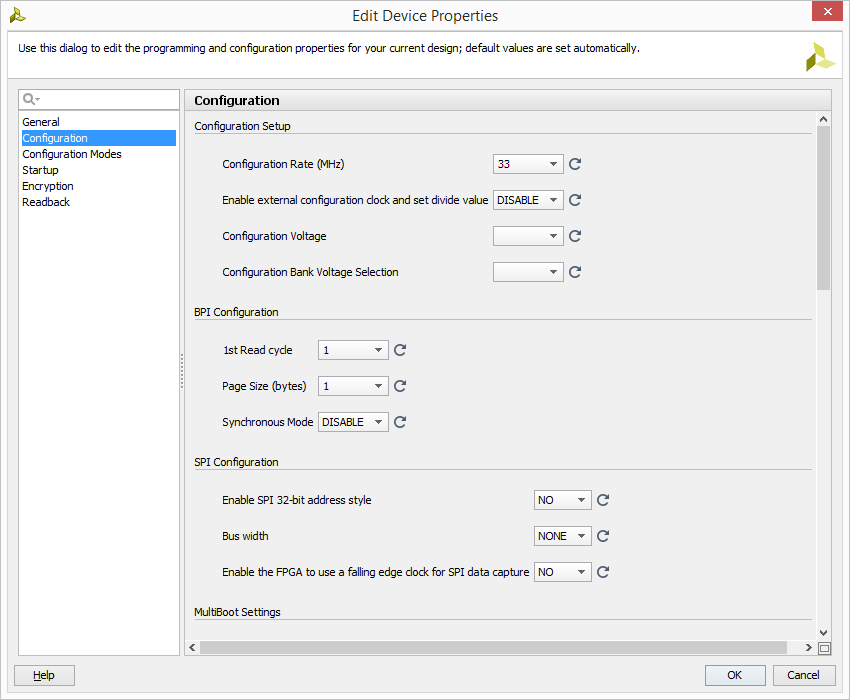Viewport: 850px width, 700px height.
Task: Click the search magnifier icon
Action: pyautogui.click(x=30, y=99)
